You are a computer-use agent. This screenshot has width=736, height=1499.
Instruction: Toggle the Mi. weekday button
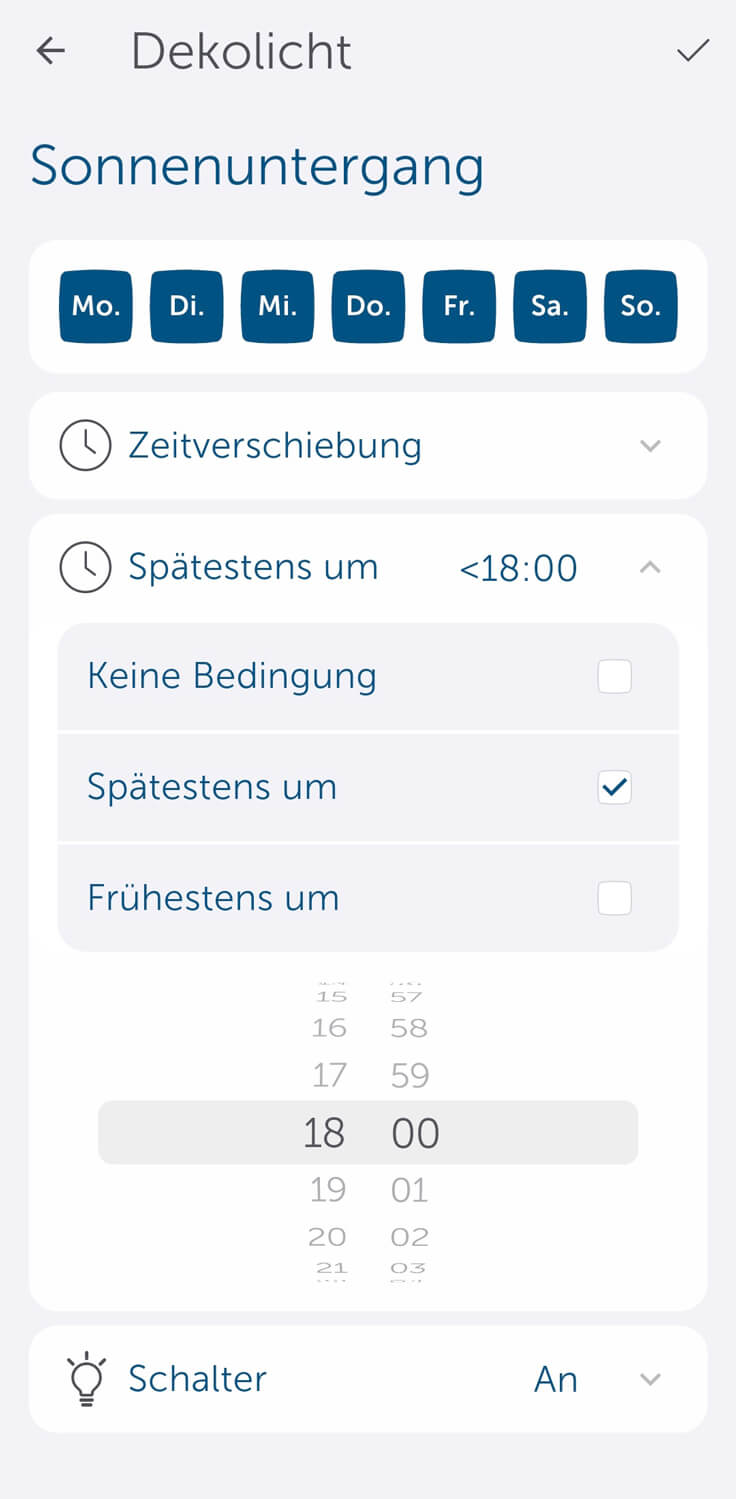coord(278,306)
